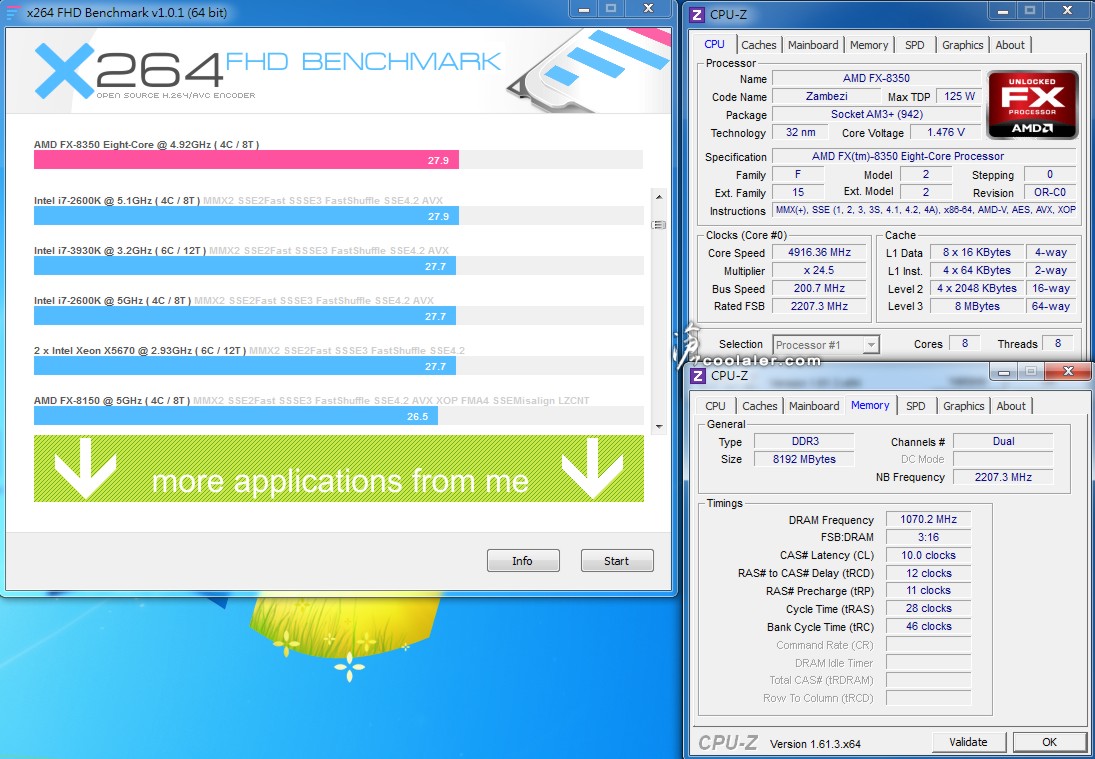Click the Channels # field Dual
The height and width of the screenshot is (759, 1095).
[1003, 441]
